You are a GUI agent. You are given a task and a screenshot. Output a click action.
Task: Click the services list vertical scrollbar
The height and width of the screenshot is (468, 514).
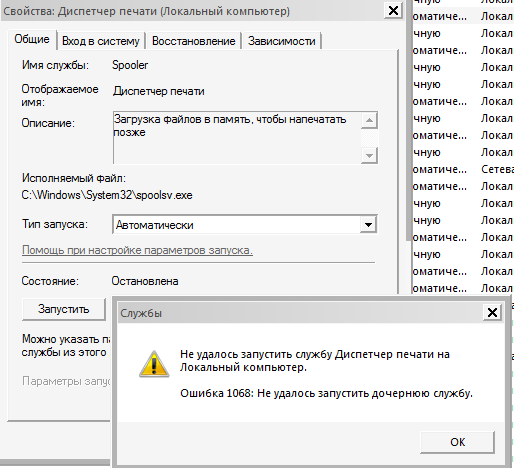coord(409,120)
